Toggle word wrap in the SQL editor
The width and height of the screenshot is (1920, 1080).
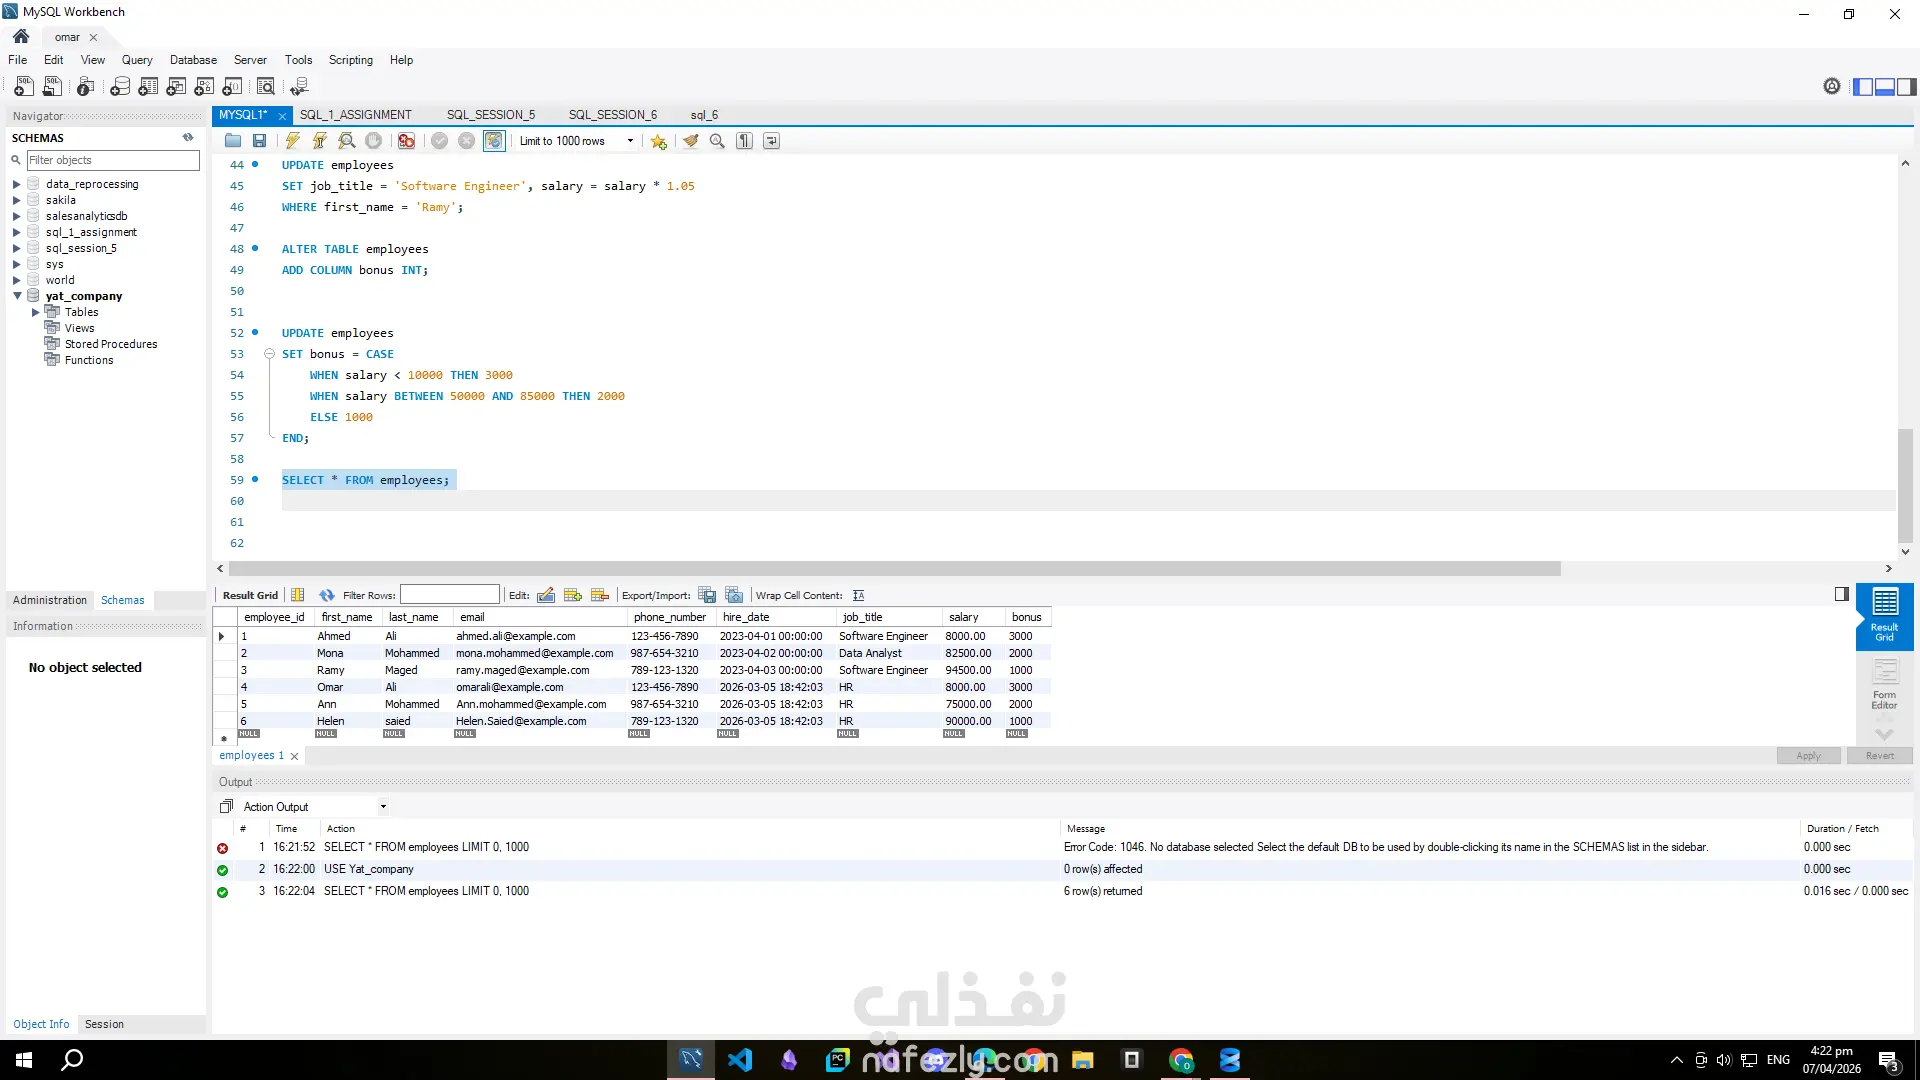(x=772, y=141)
